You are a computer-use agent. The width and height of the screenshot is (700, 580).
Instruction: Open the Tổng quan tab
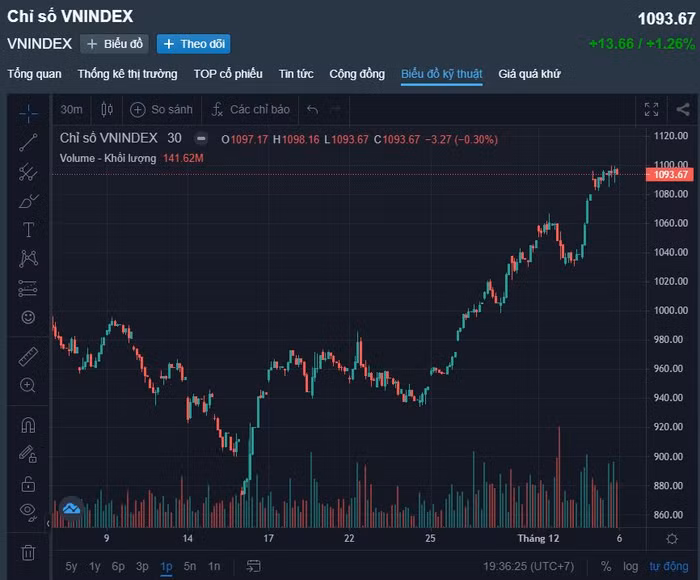(x=34, y=74)
